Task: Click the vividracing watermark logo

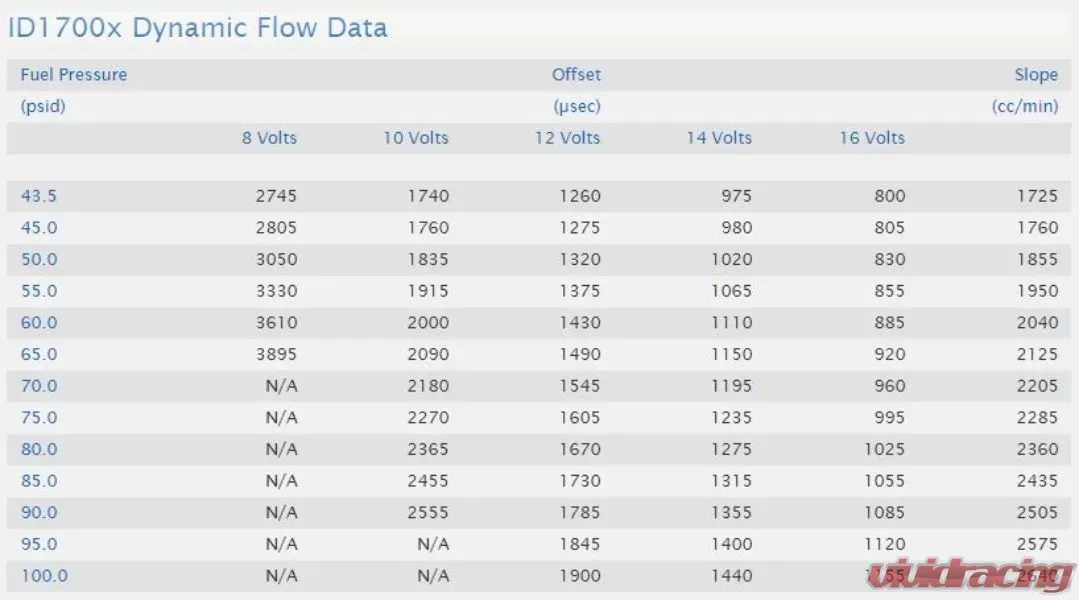Action: pos(971,575)
